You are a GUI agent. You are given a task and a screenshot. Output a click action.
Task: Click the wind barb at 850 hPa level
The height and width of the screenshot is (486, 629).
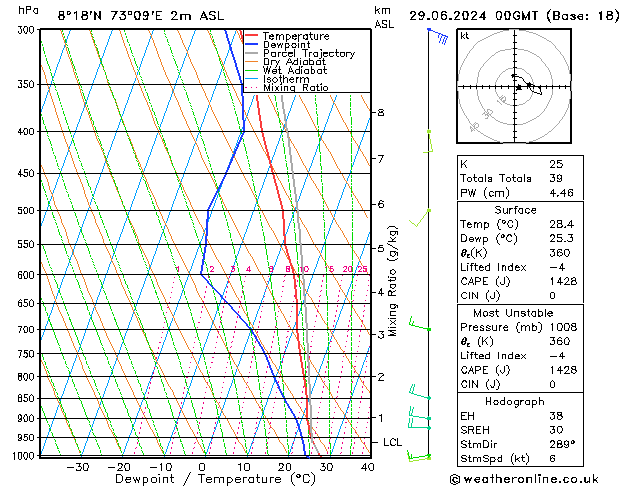pos(420,392)
